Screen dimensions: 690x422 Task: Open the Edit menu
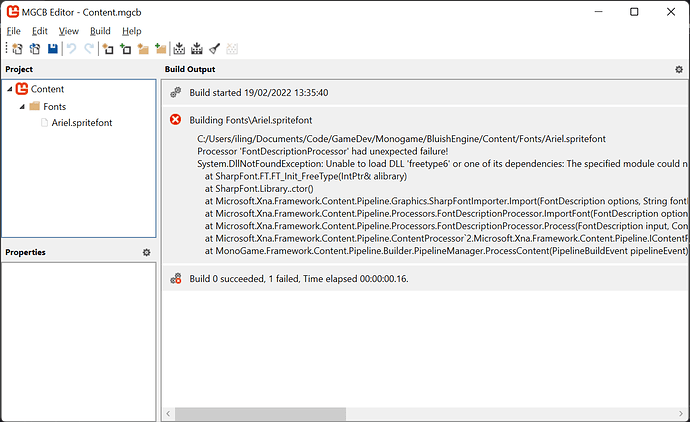(40, 31)
